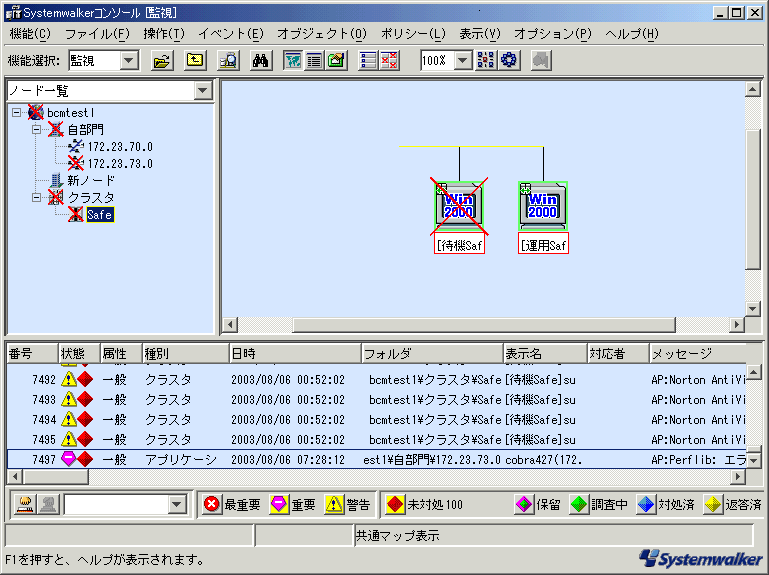Image resolution: width=769 pixels, height=575 pixels.
Task: Click the binoculars find icon
Action: (260, 60)
